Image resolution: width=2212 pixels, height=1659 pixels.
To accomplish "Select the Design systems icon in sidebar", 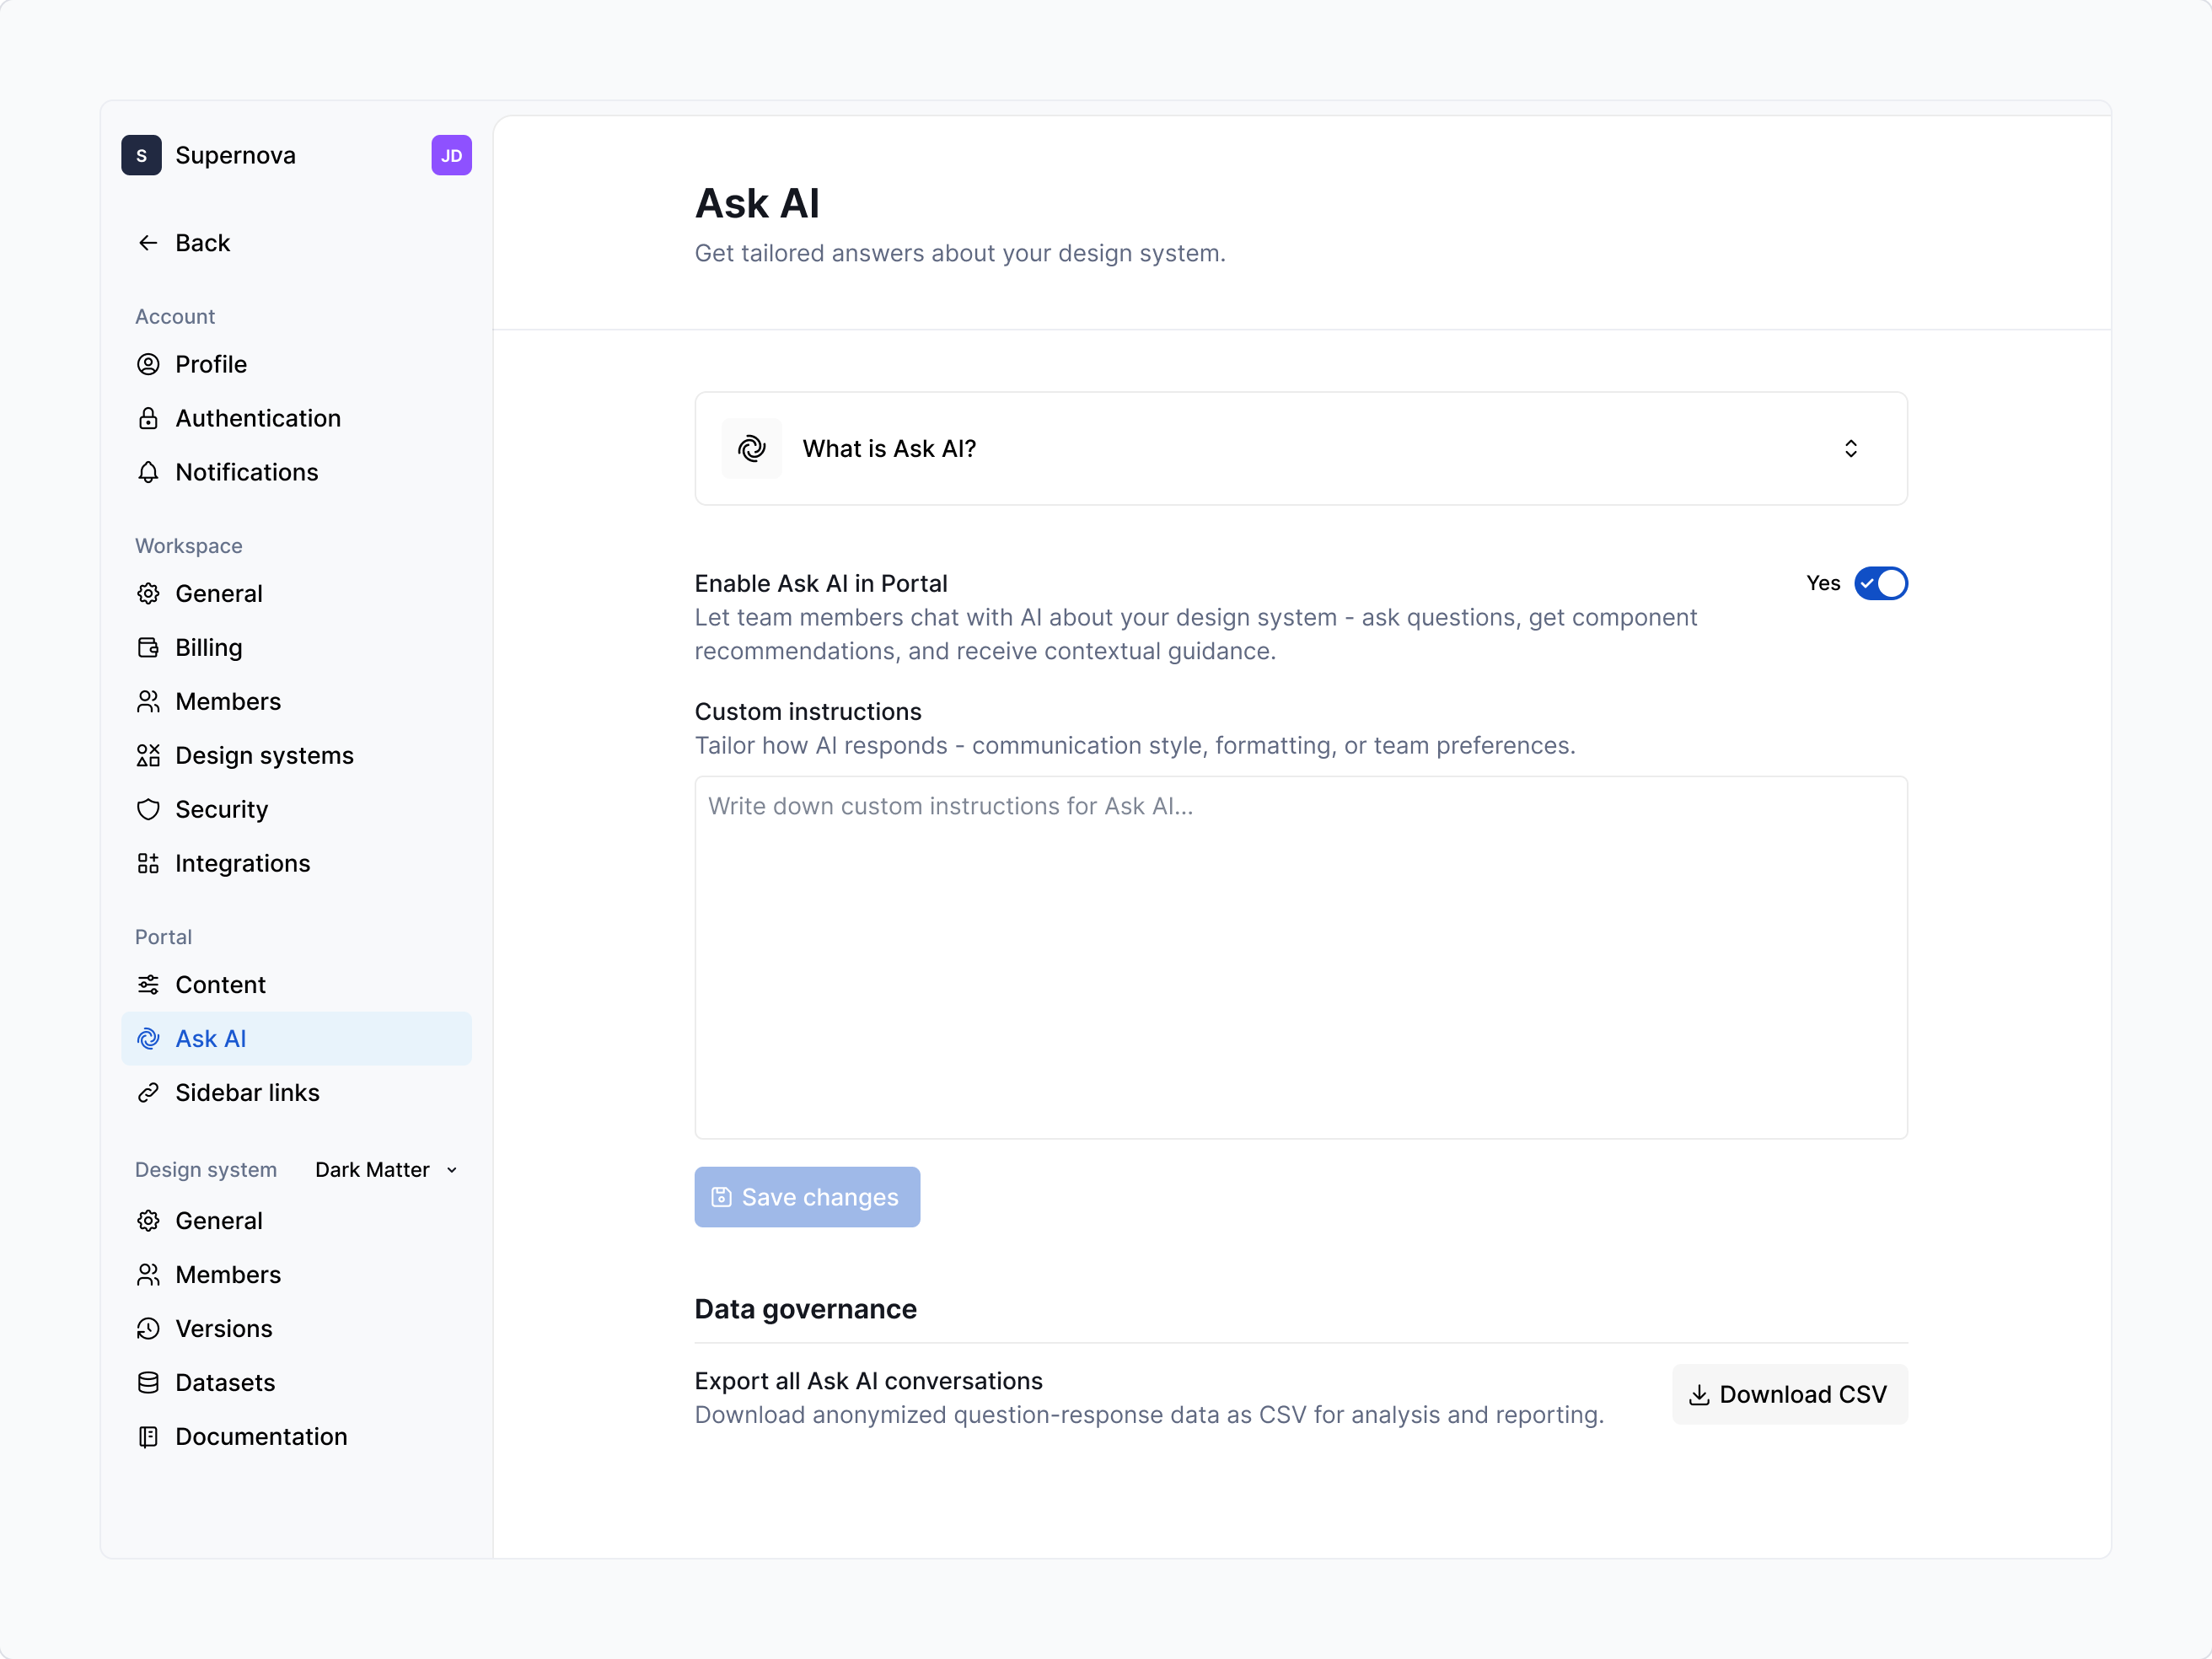I will (x=148, y=755).
